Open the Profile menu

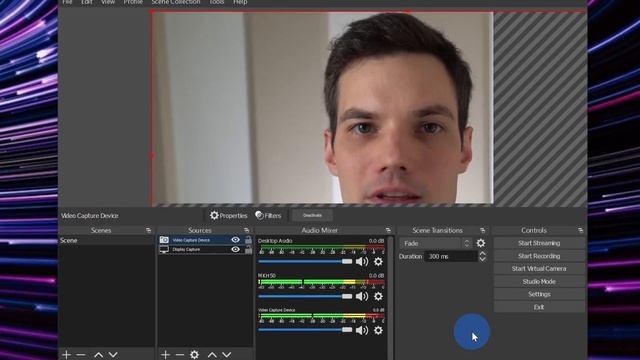coord(133,2)
